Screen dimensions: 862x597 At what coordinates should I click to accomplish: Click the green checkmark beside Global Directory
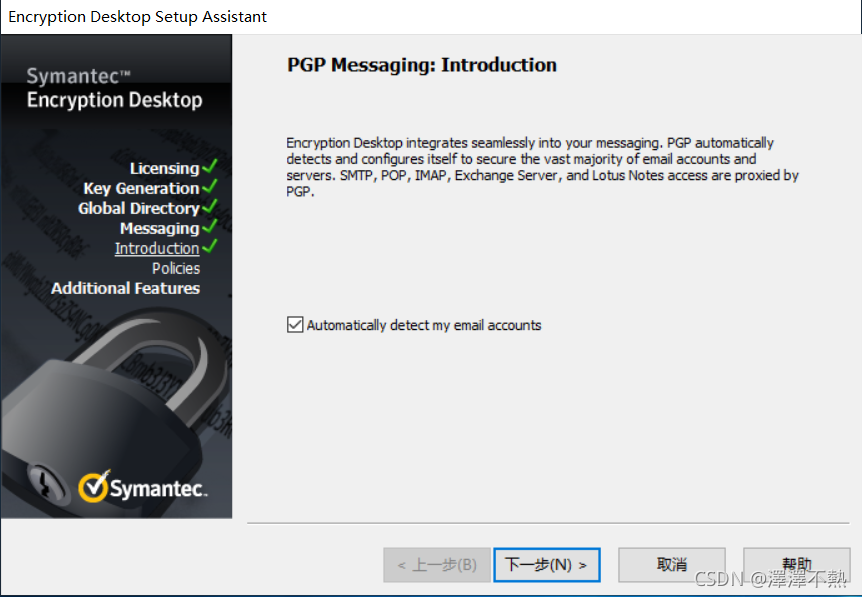(209, 206)
